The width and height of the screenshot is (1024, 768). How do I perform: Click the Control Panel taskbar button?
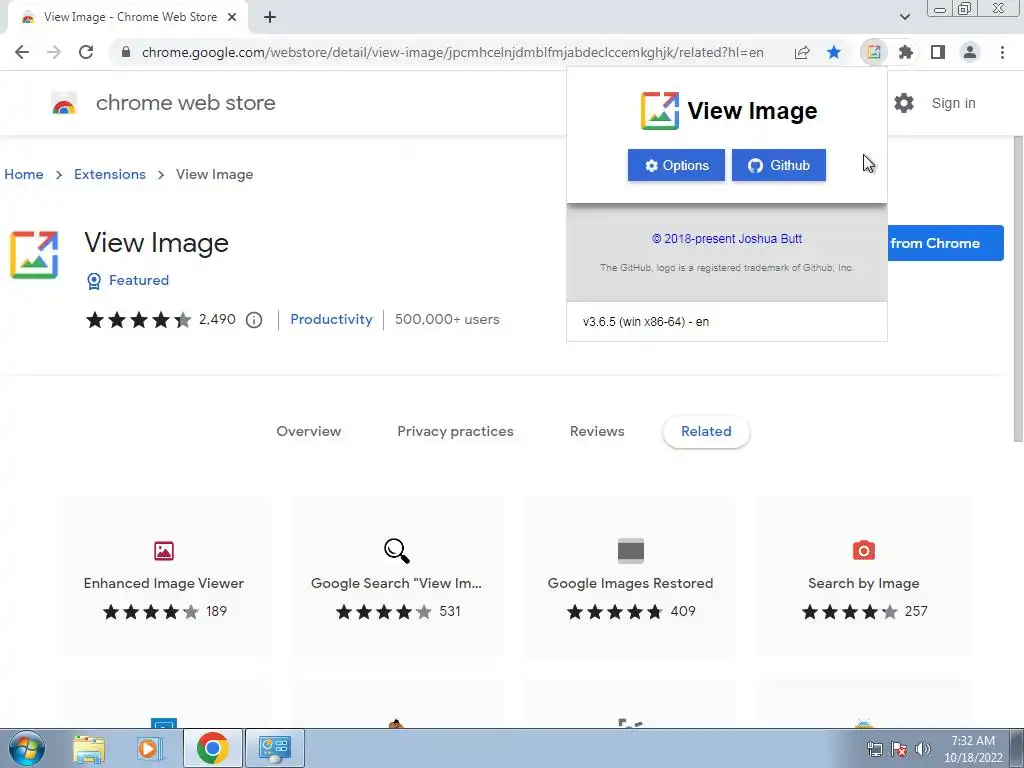point(275,748)
